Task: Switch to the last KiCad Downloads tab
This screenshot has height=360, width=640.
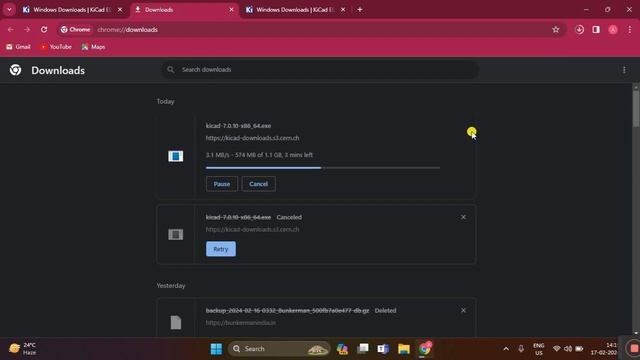Action: click(x=297, y=9)
